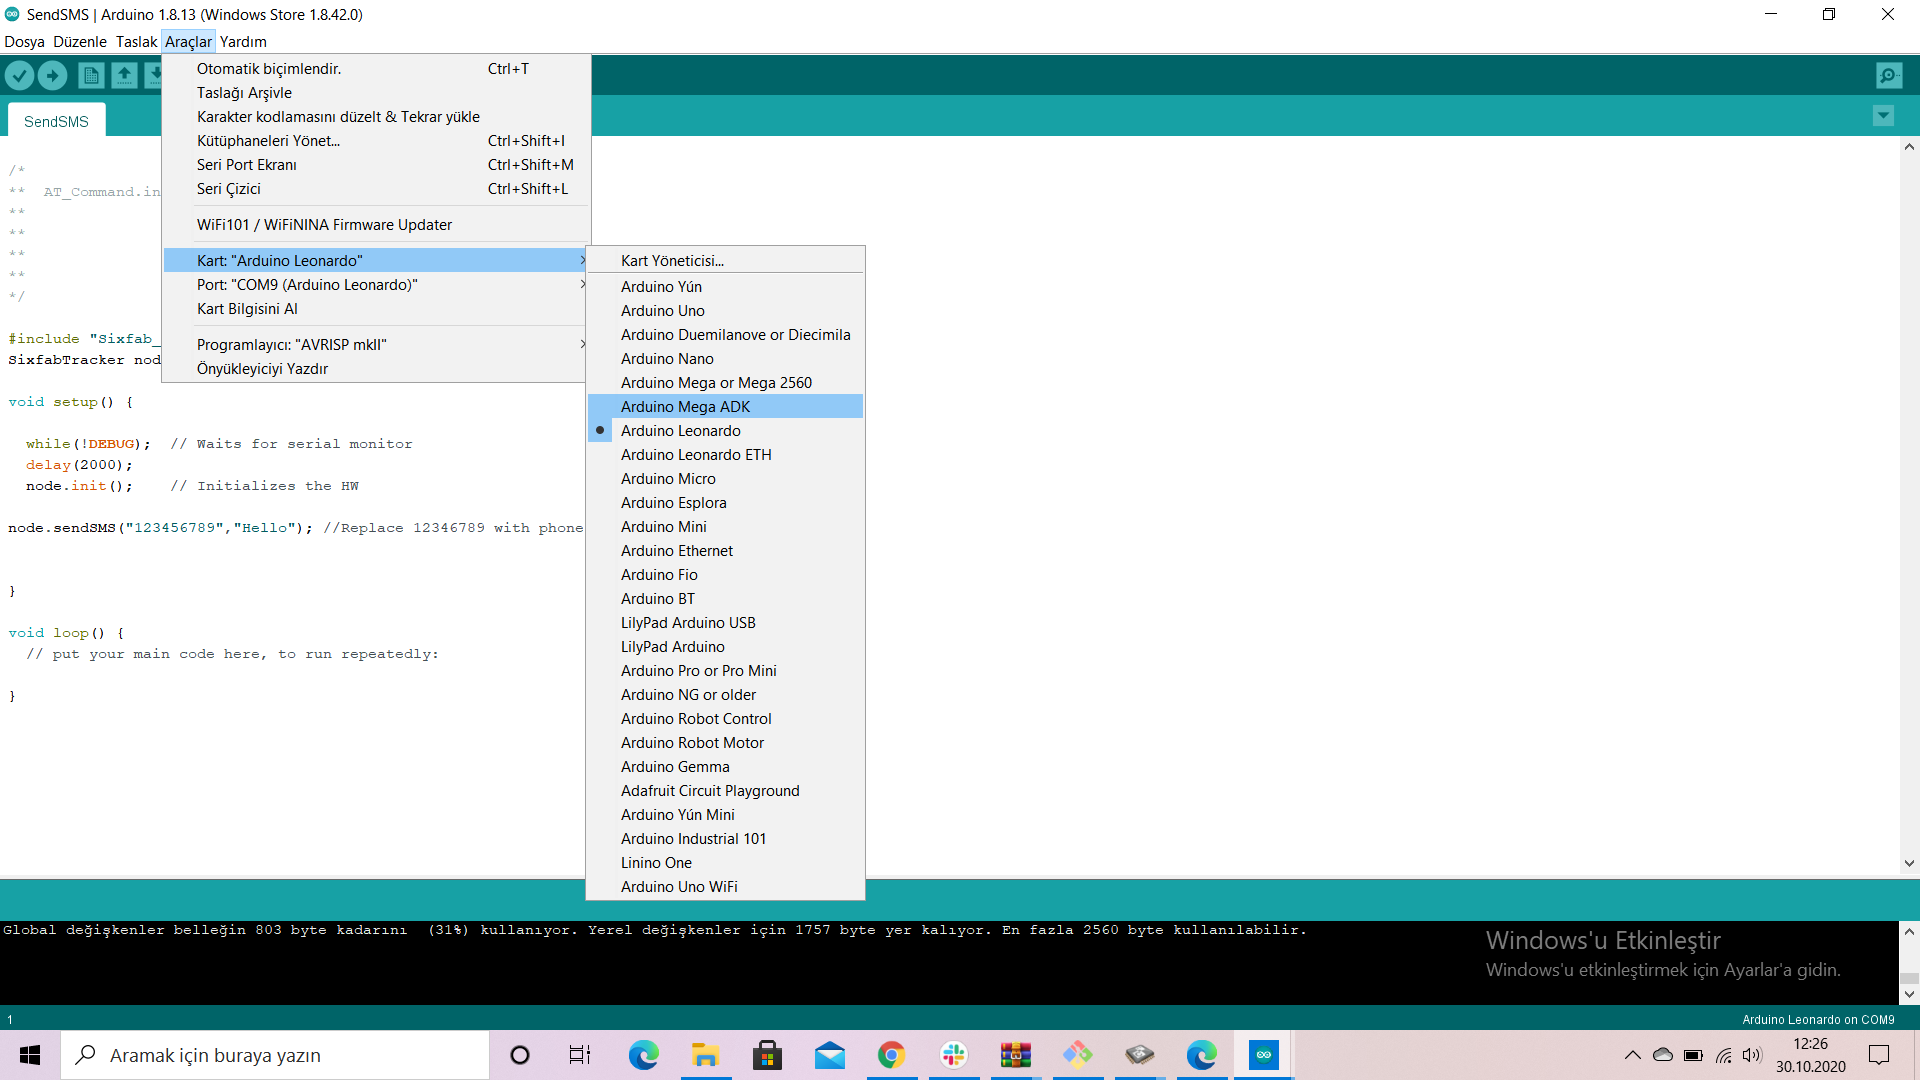
Task: Open Slack from the taskbar
Action: point(953,1055)
